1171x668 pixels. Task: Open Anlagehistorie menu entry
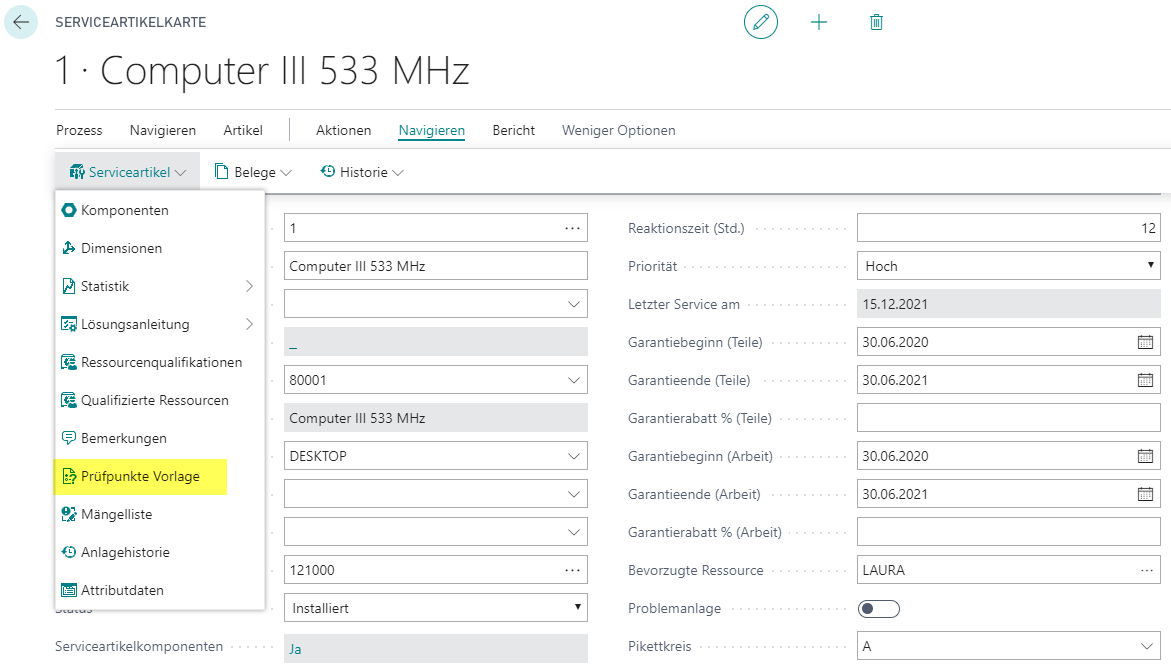tap(160, 553)
